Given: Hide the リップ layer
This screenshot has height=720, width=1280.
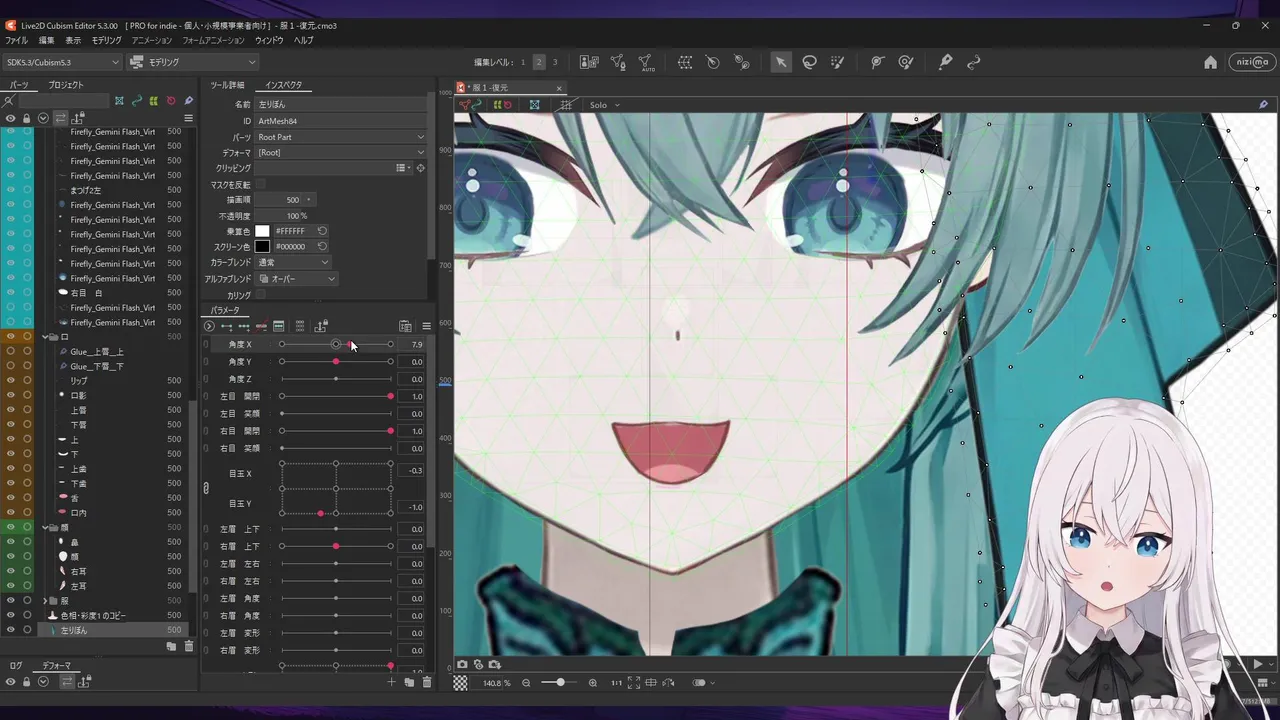Looking at the screenshot, I should 11,381.
